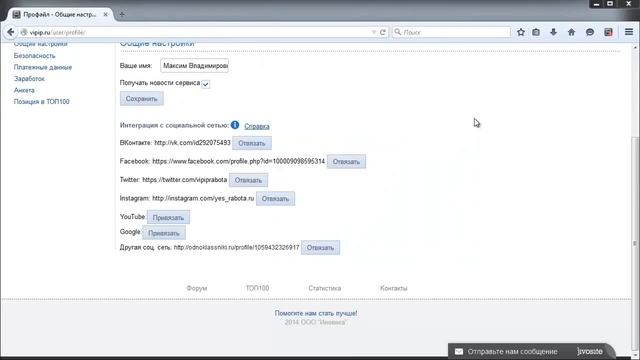Click the https://twitter.com/vipiprabota text
The image size is (640, 360).
184,180
